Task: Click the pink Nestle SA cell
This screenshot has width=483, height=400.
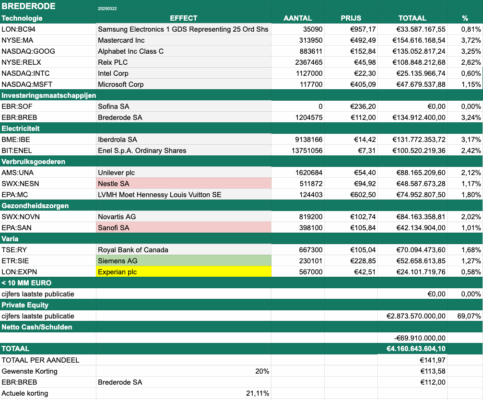Action: [184, 184]
